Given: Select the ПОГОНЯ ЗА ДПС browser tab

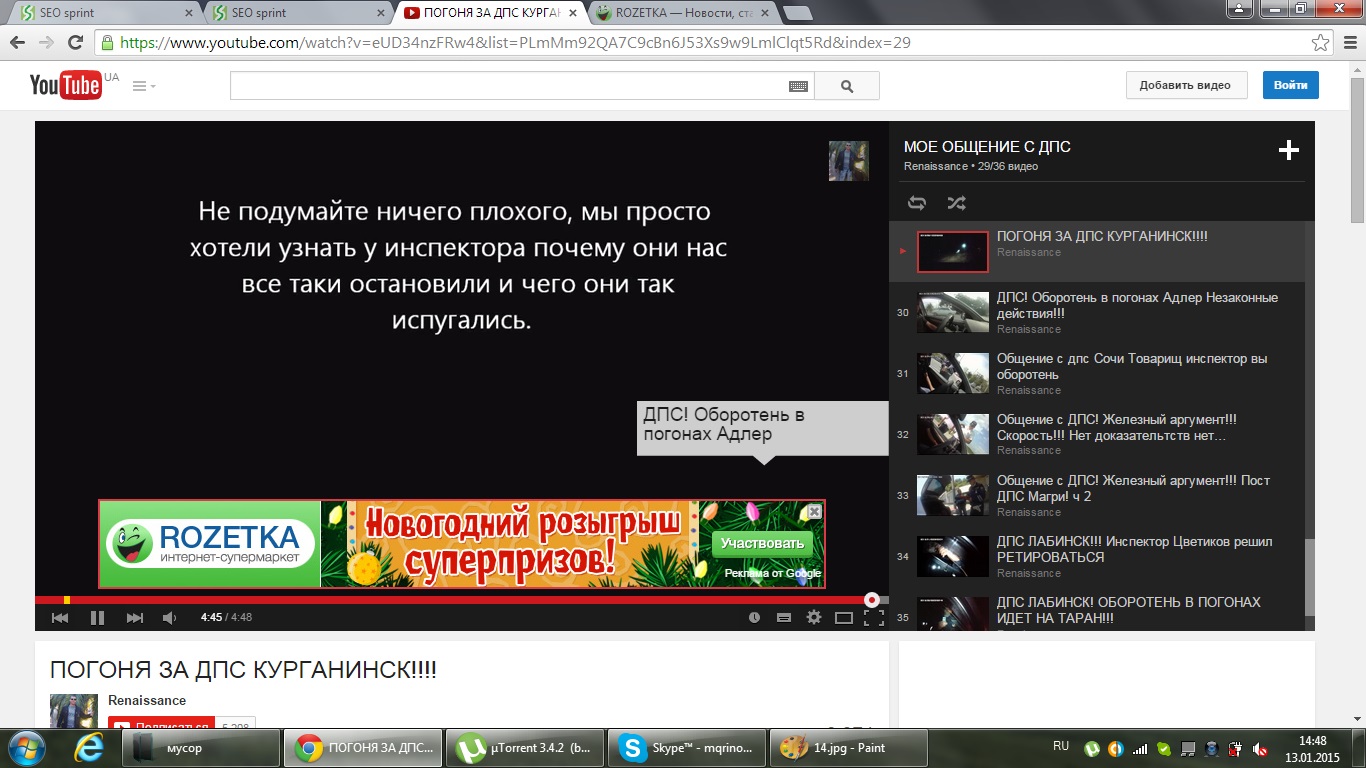Looking at the screenshot, I should [490, 13].
